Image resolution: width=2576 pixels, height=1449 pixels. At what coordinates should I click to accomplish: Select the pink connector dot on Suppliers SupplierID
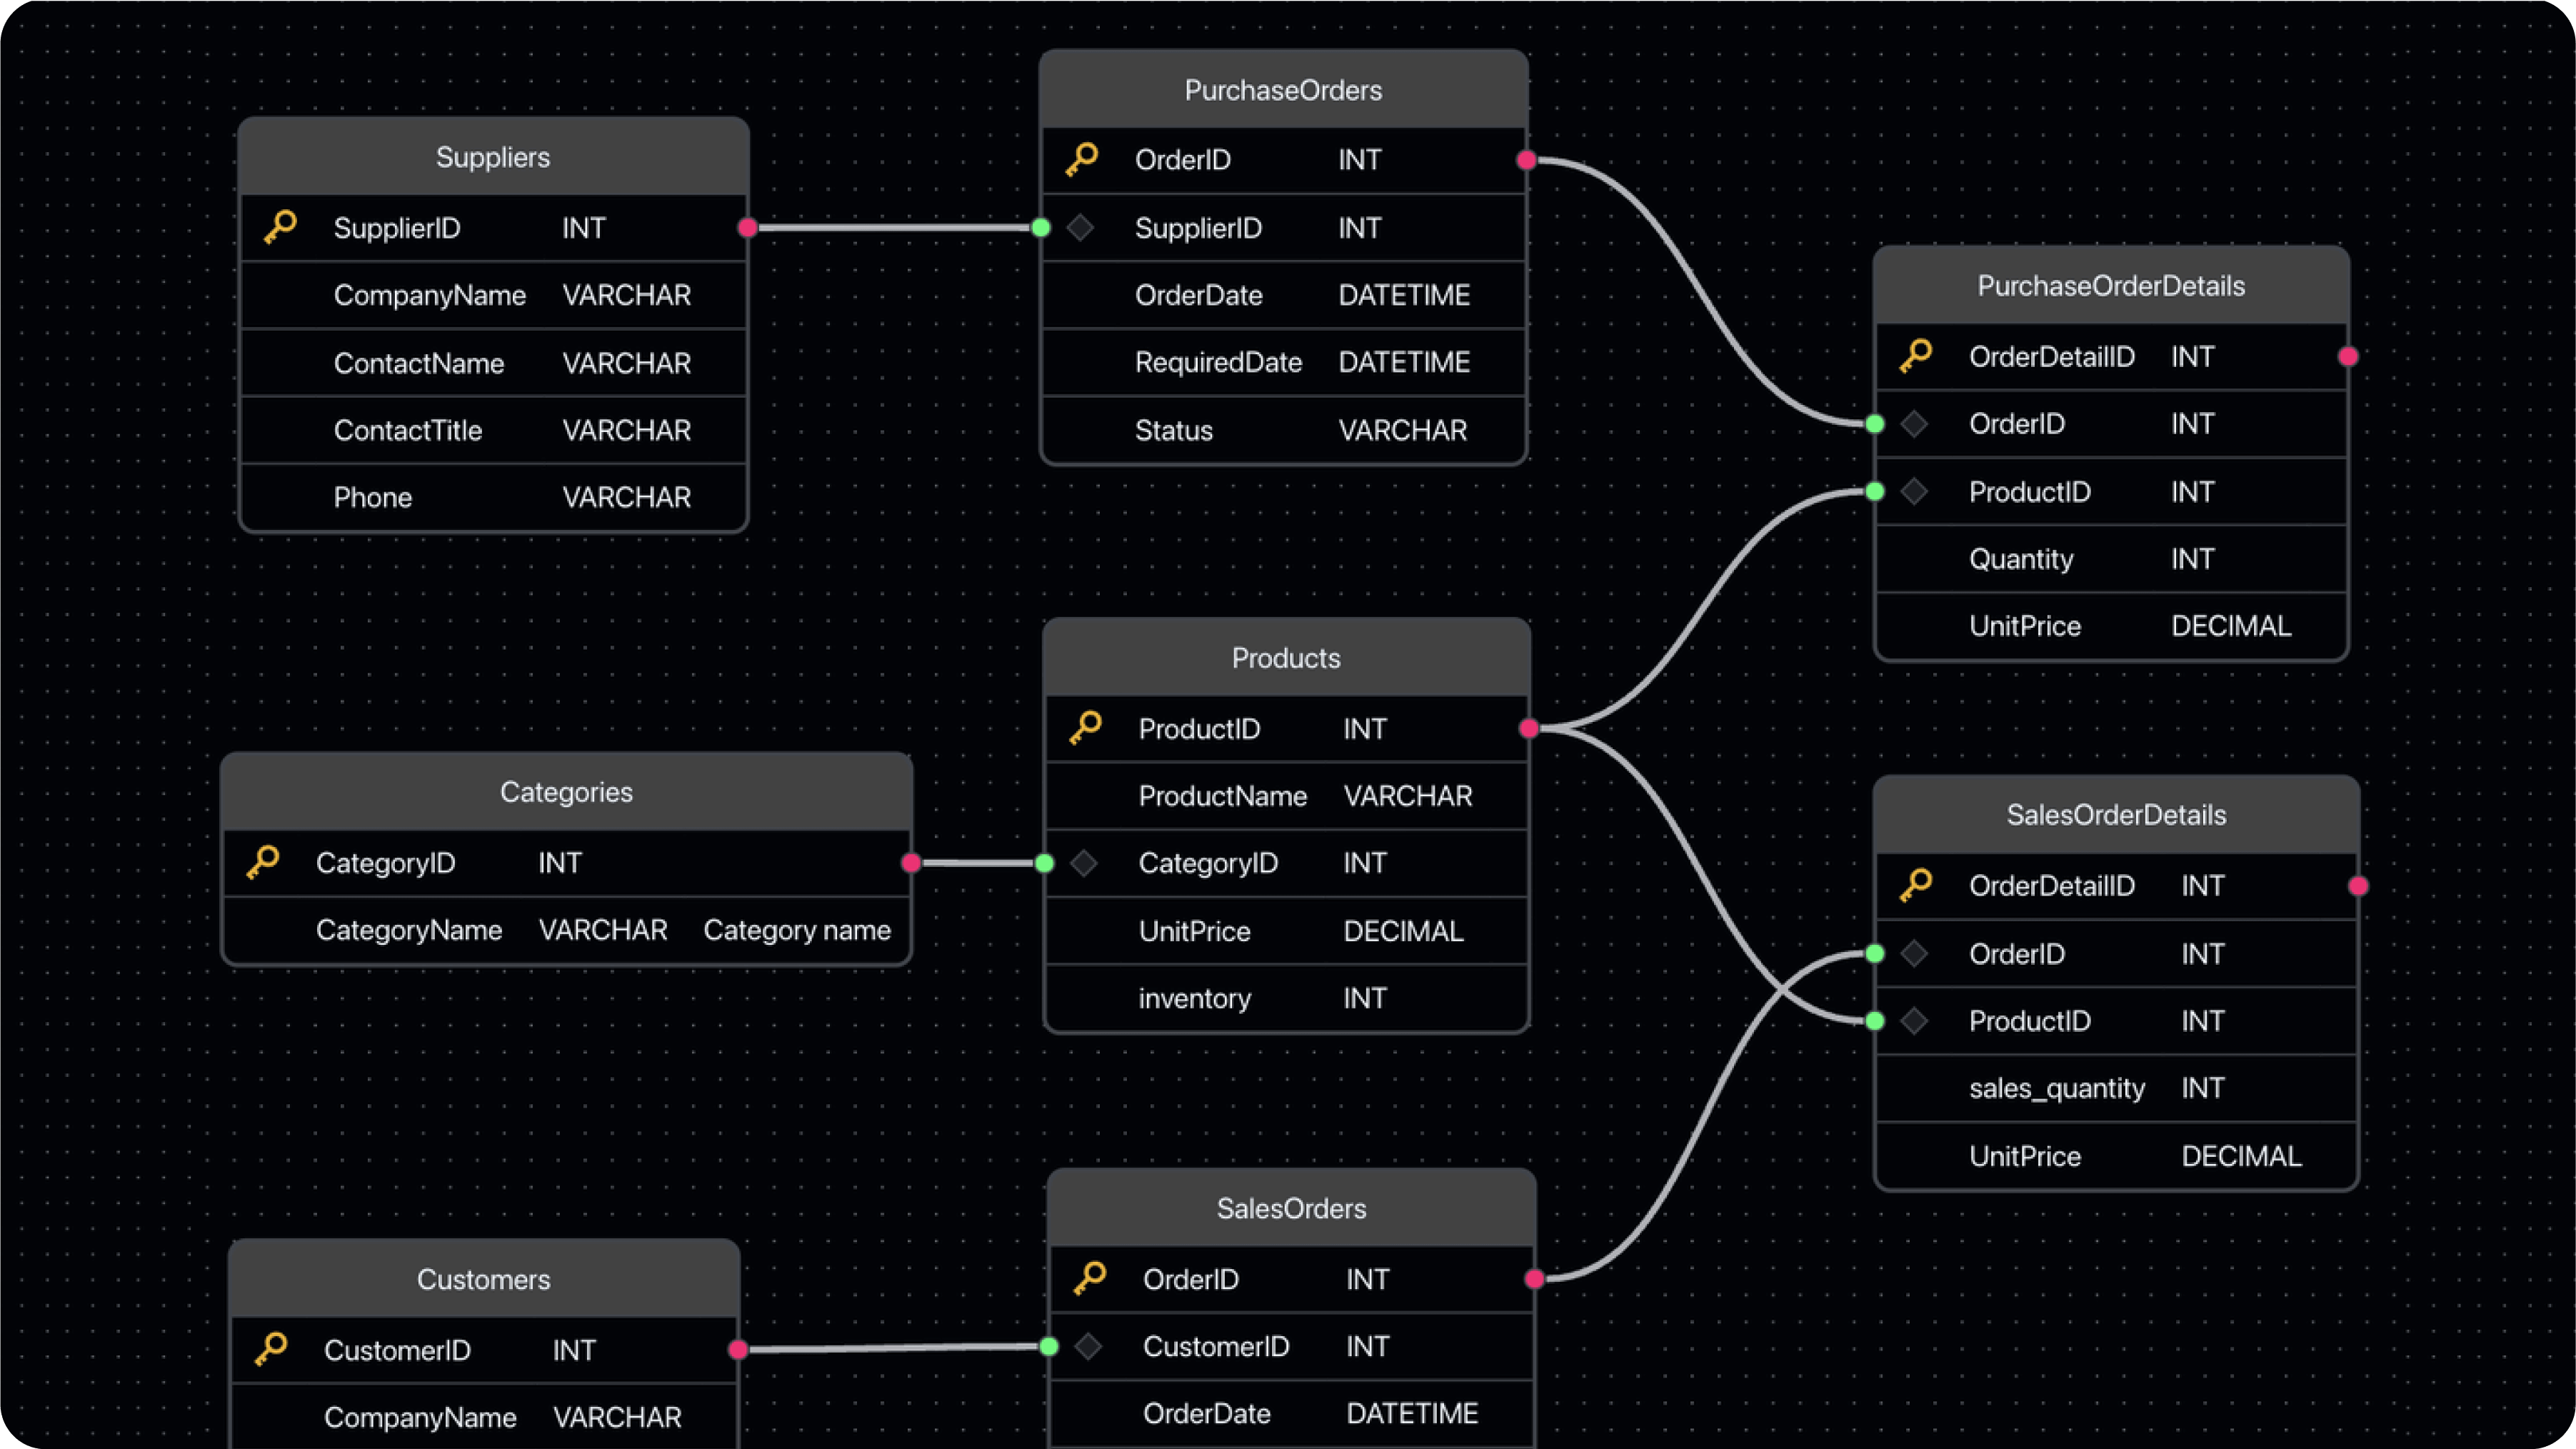coord(747,228)
